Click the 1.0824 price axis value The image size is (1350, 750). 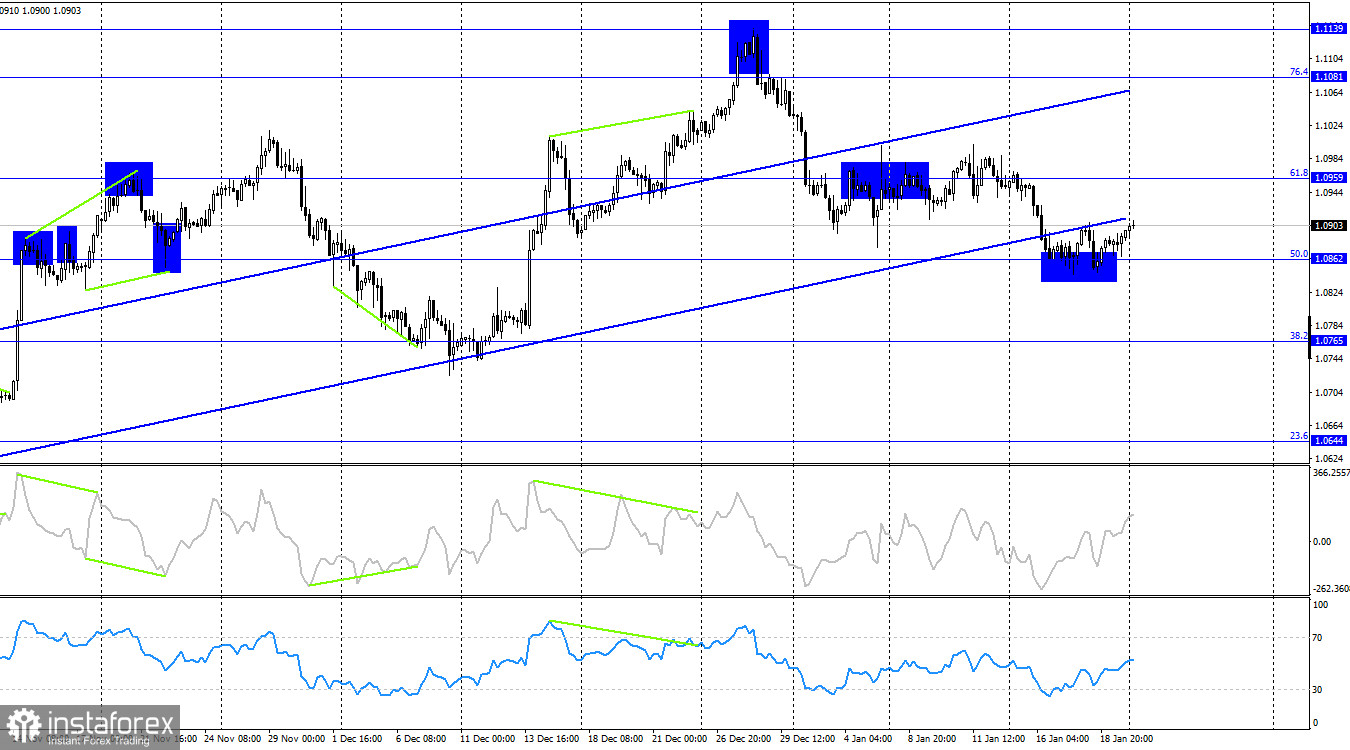(1330, 293)
